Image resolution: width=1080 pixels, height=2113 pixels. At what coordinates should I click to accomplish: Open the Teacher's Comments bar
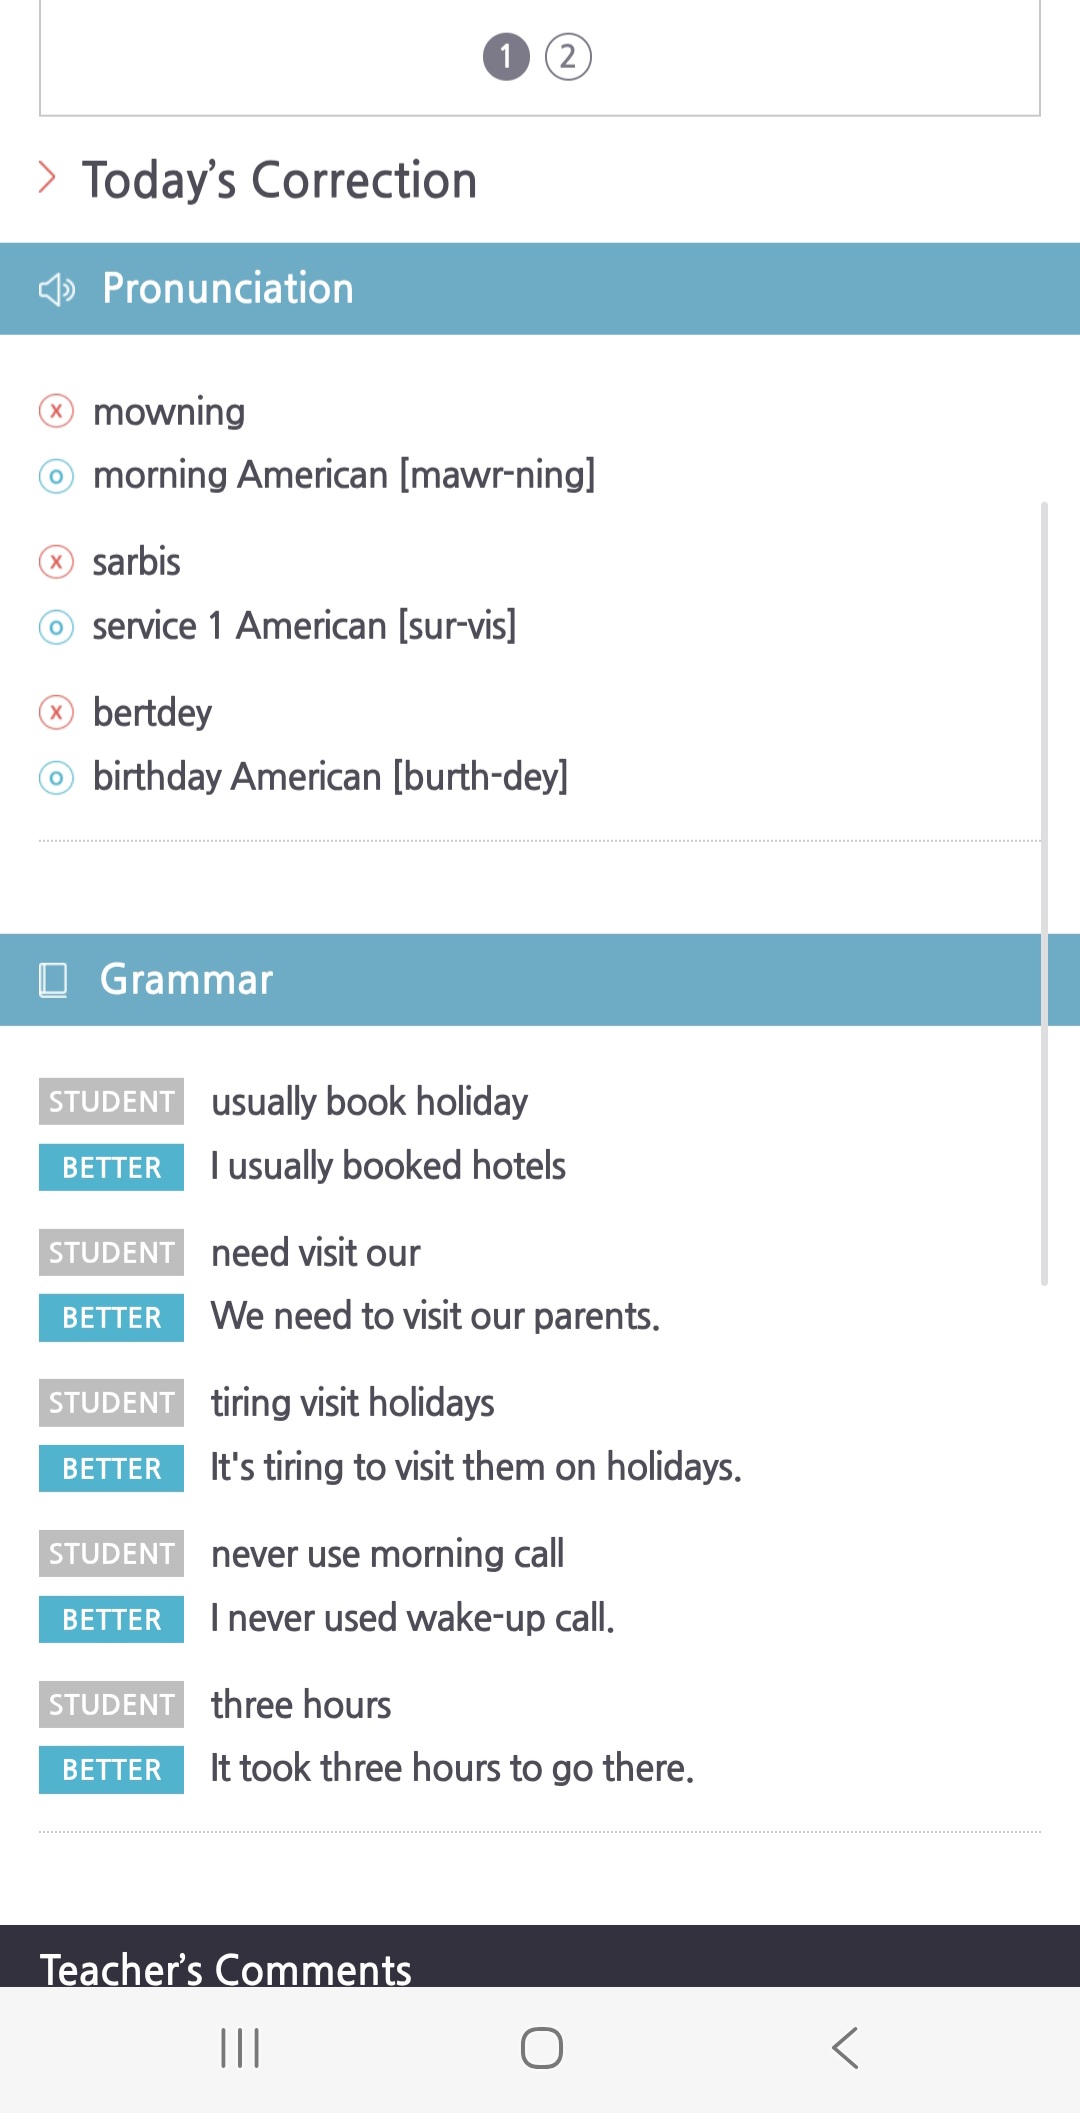[x=540, y=1956]
